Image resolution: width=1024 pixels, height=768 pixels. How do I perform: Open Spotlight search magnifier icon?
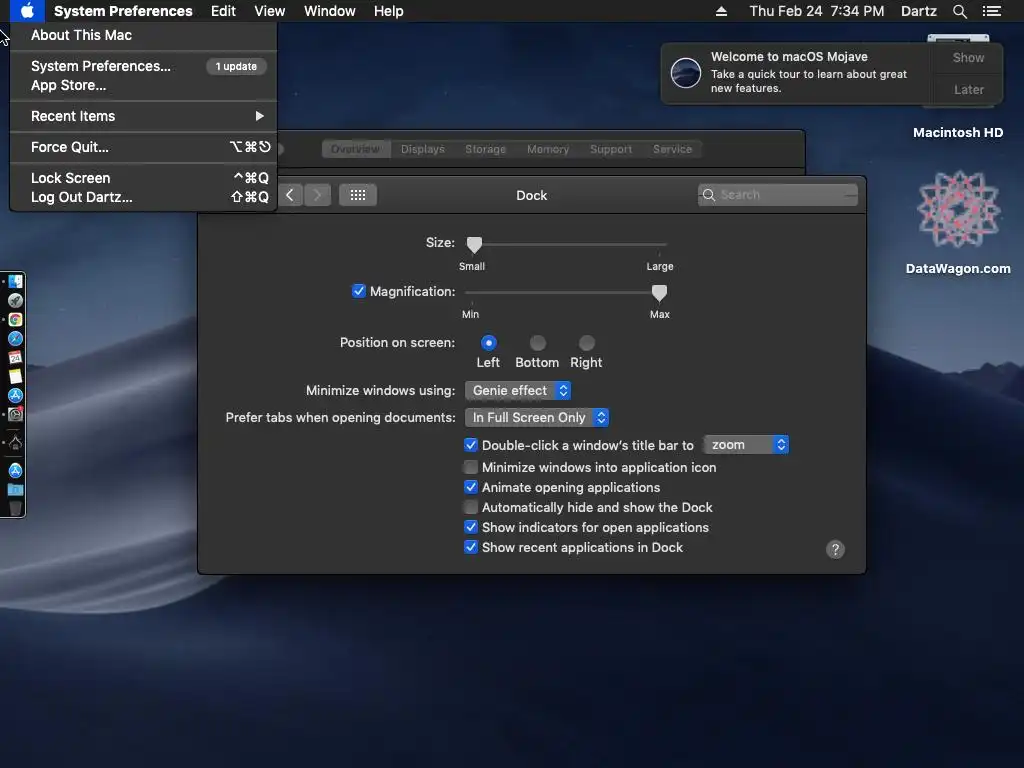959,11
